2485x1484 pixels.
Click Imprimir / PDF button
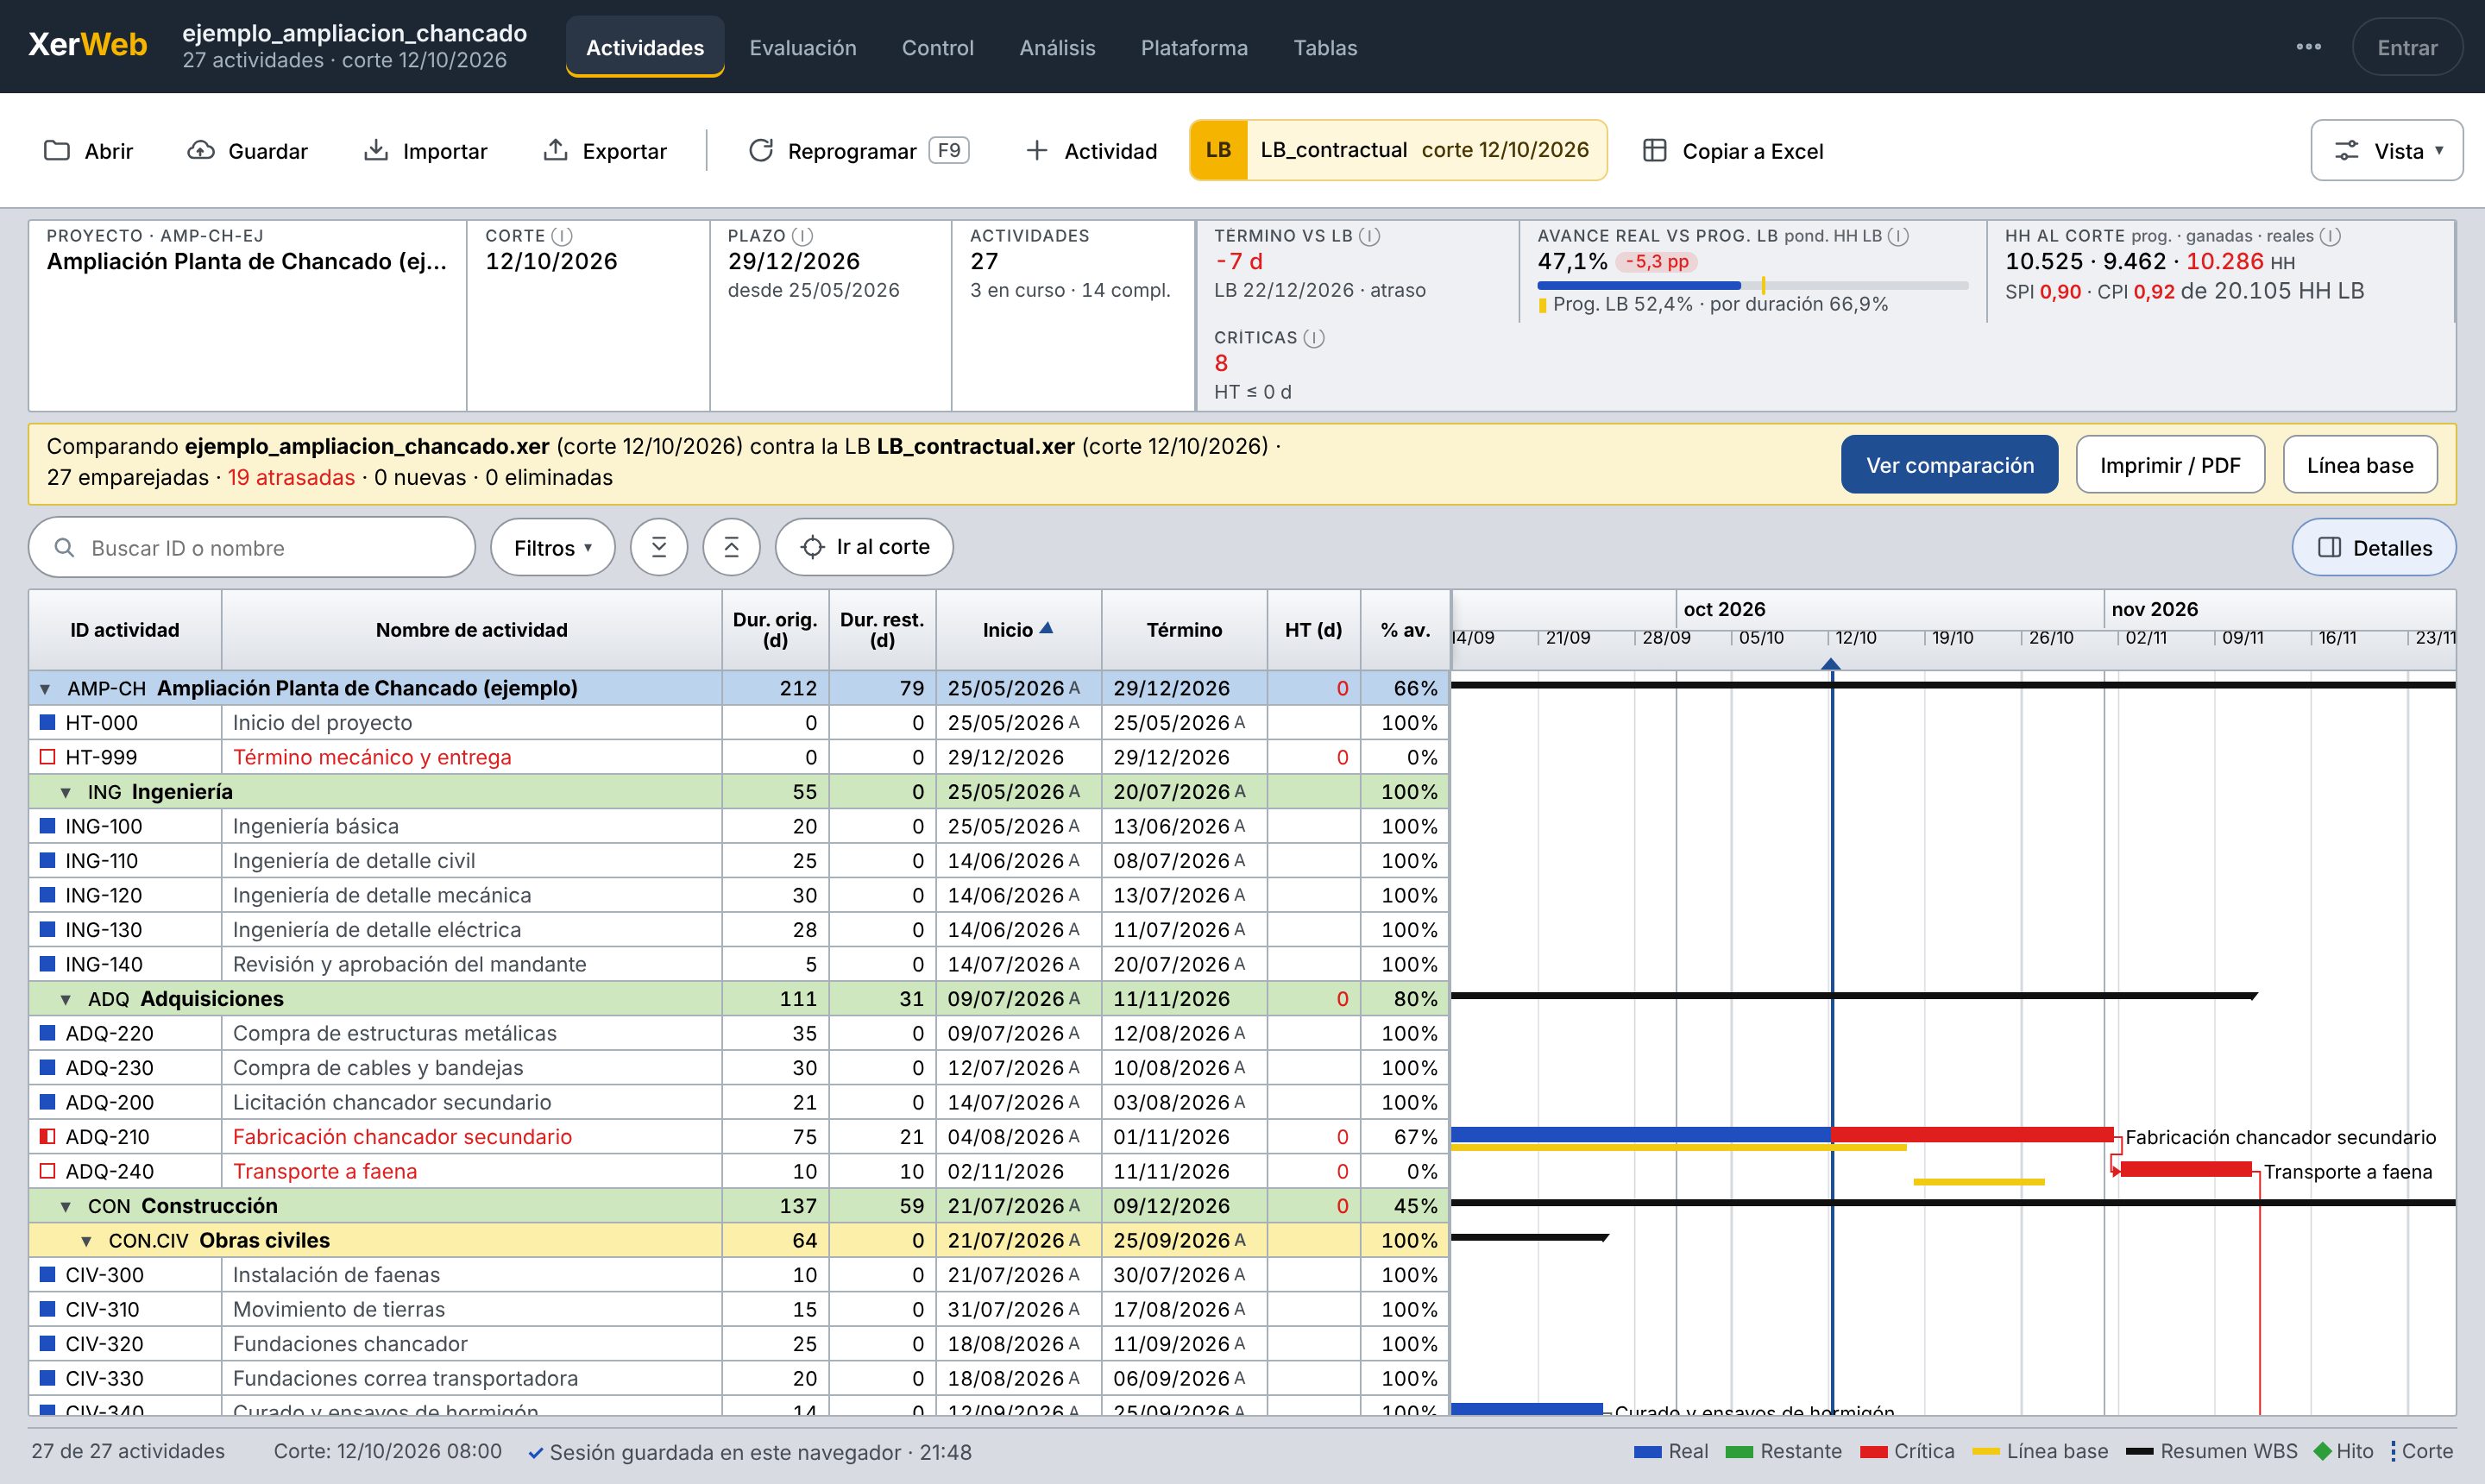point(2170,465)
